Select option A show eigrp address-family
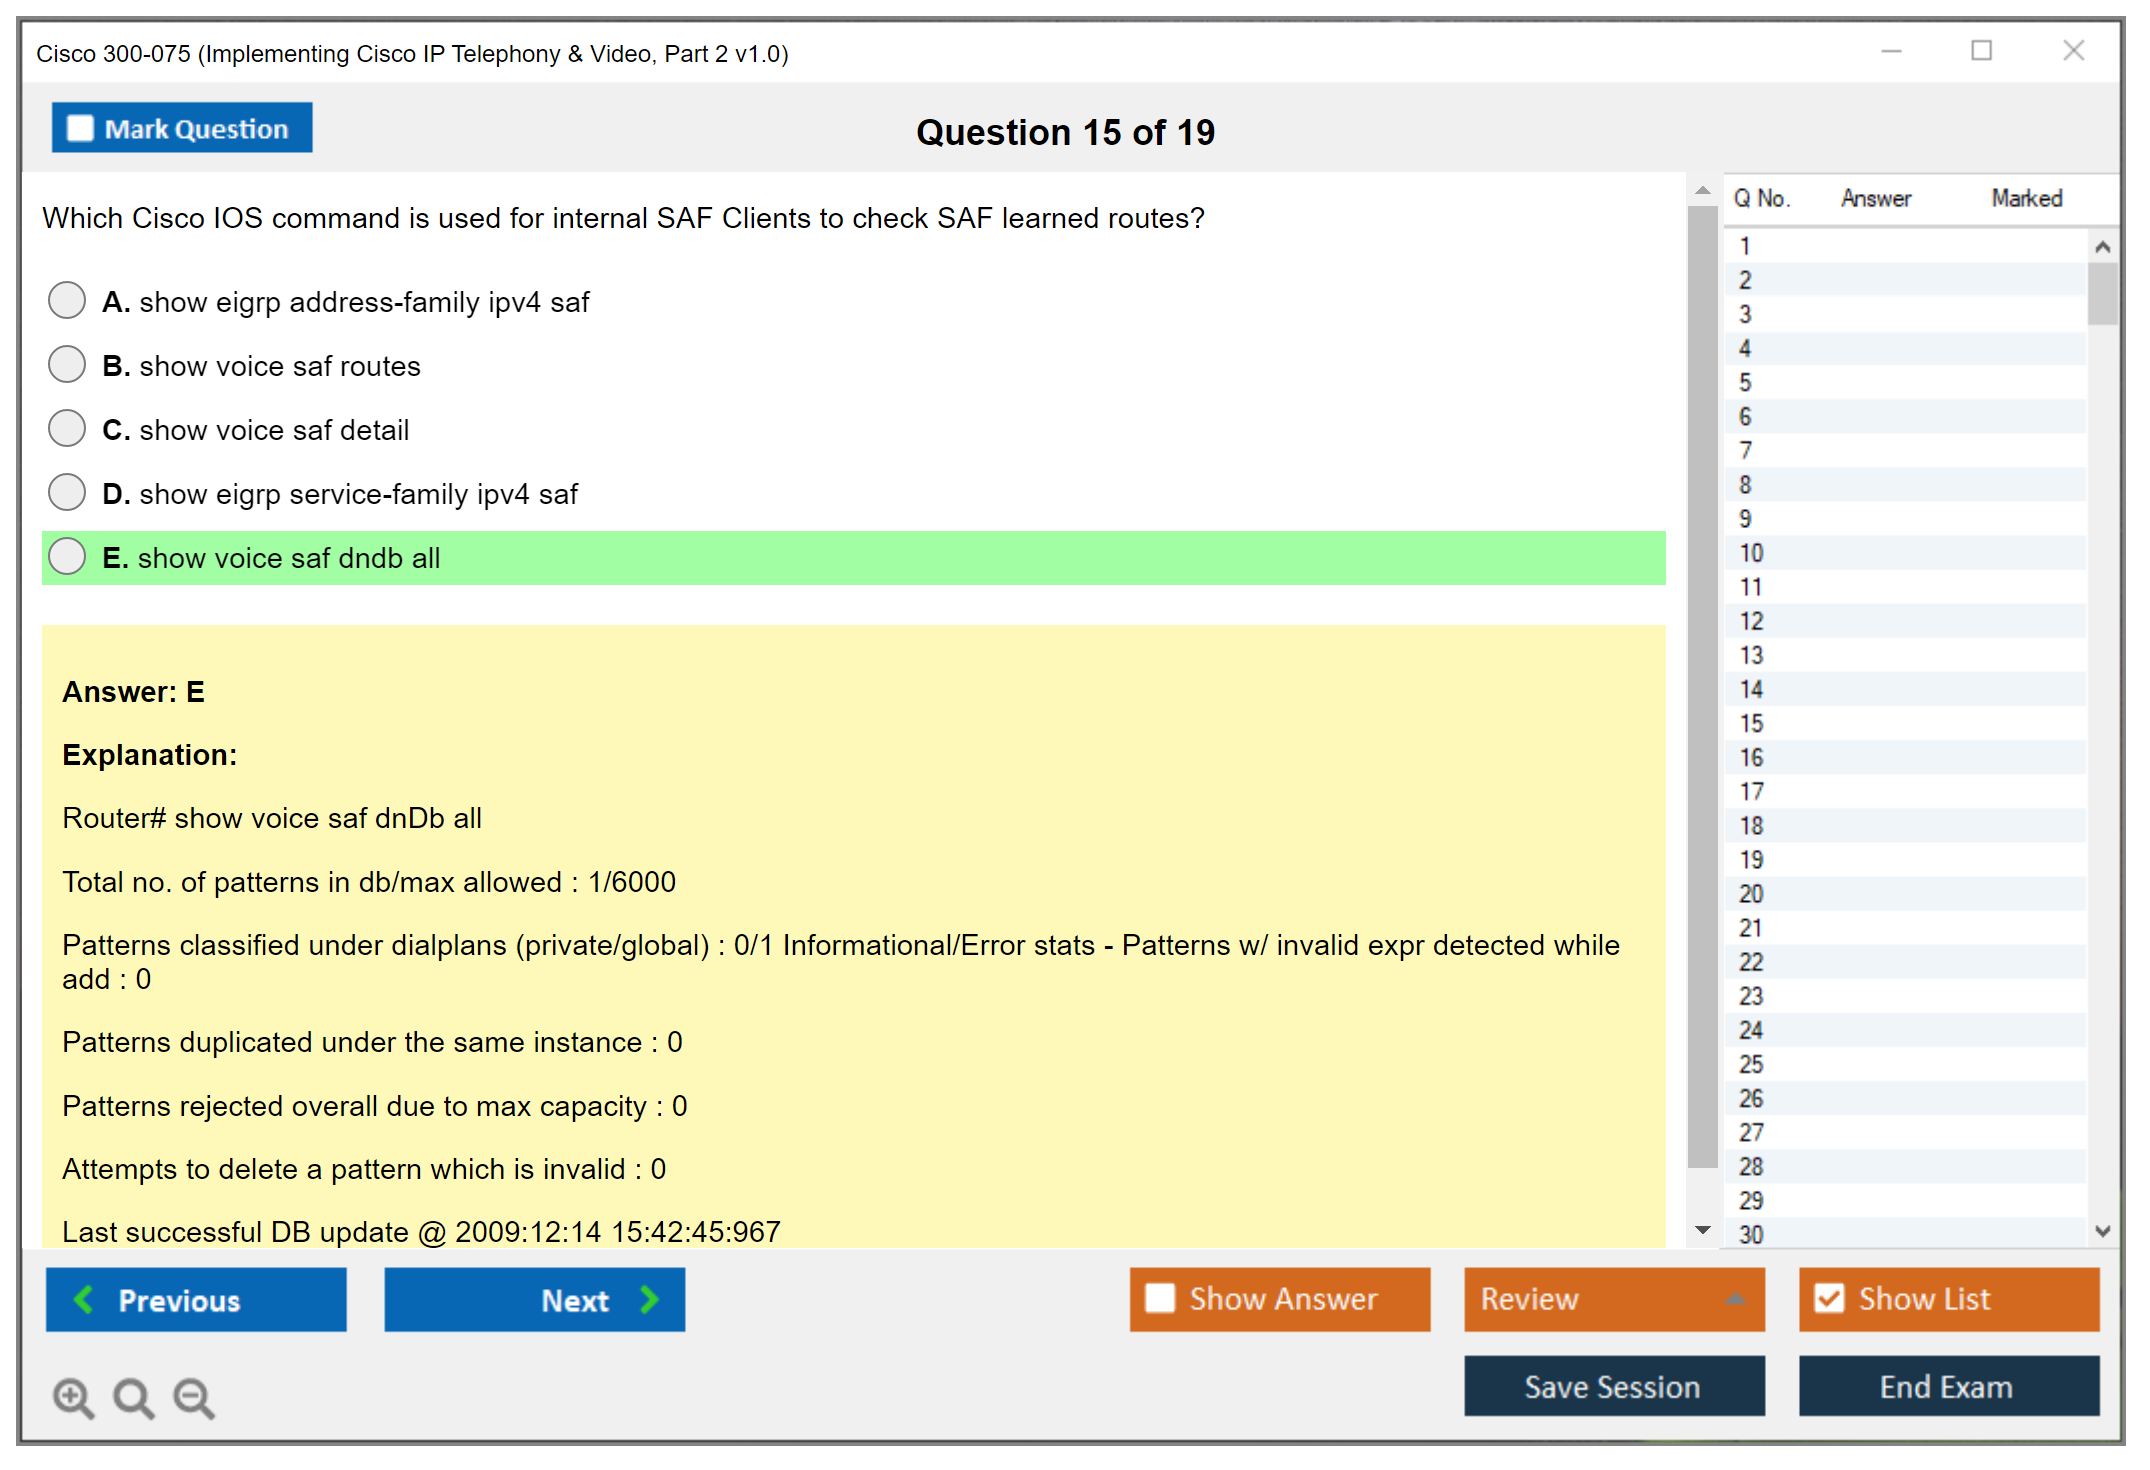2150x1470 pixels. click(67, 300)
